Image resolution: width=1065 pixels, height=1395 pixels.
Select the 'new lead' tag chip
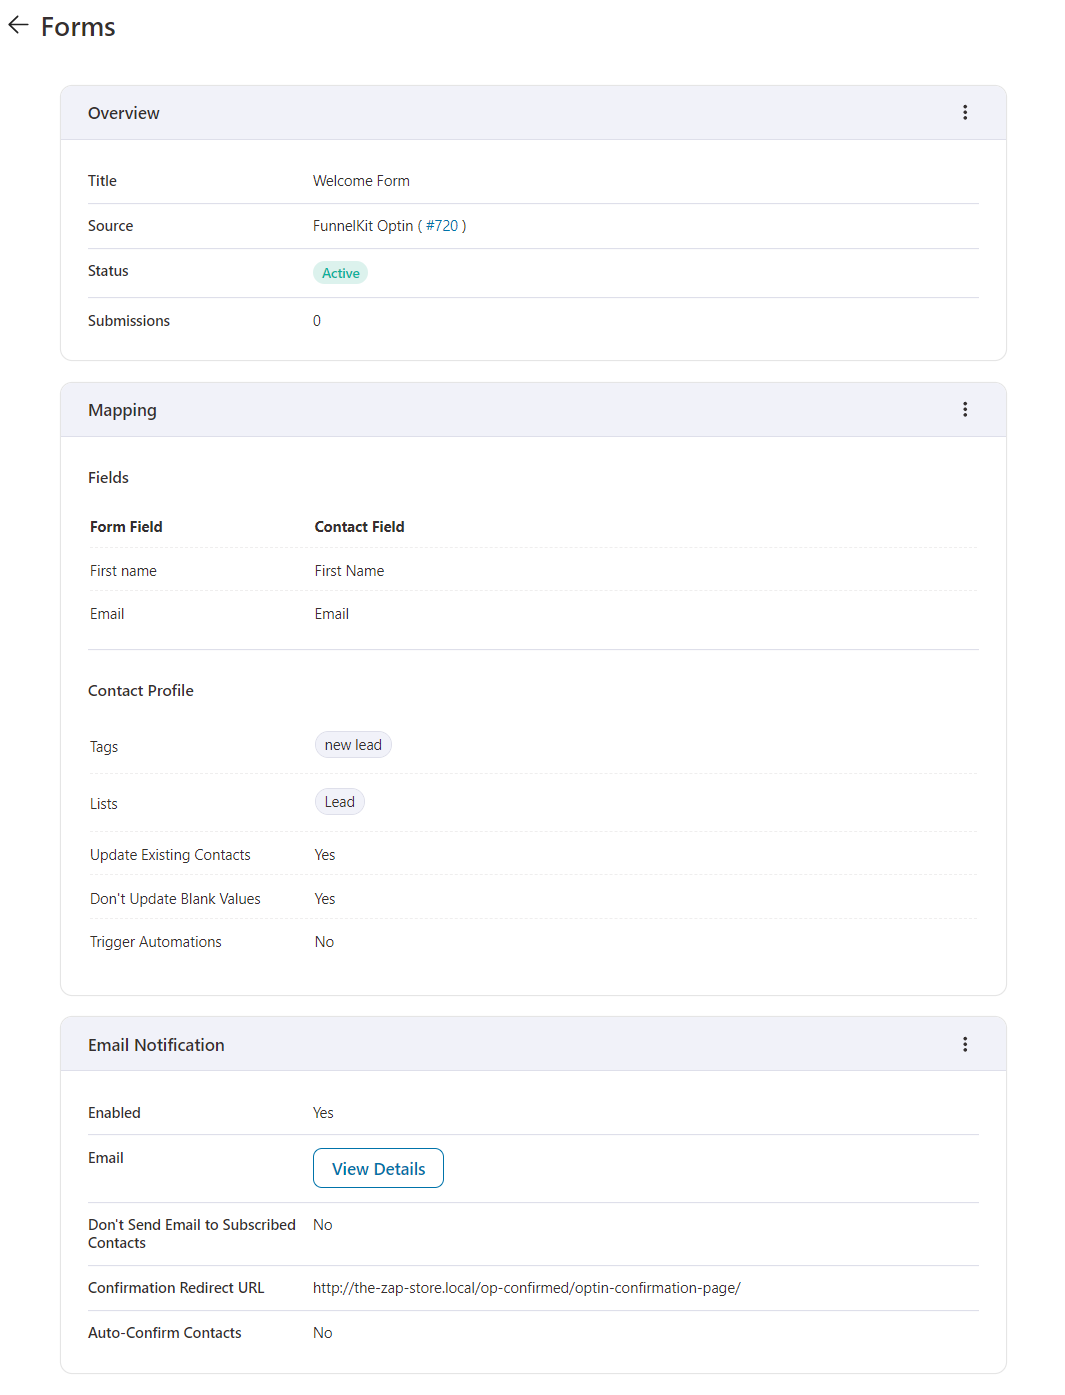(x=352, y=744)
